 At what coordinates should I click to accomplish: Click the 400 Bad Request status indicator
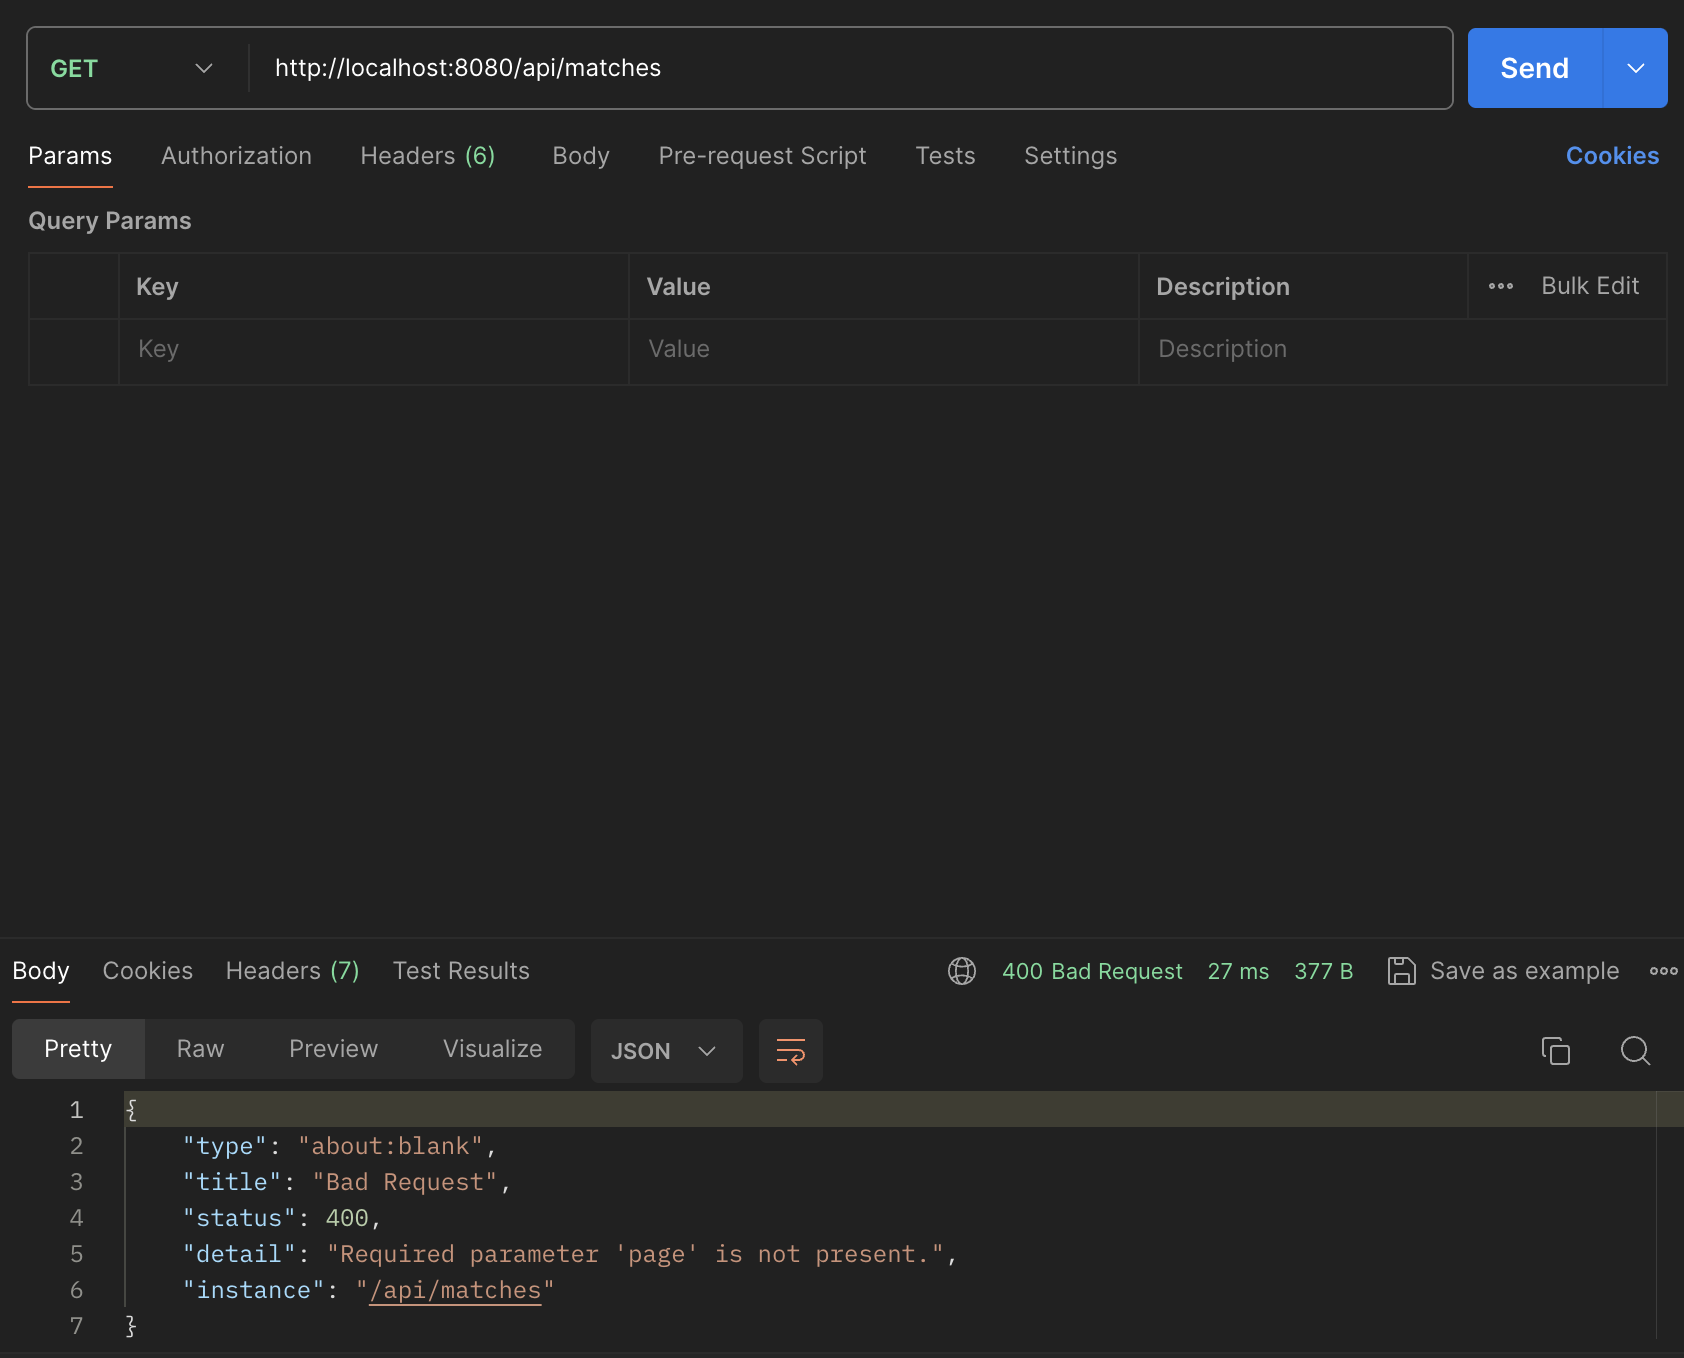point(1092,970)
